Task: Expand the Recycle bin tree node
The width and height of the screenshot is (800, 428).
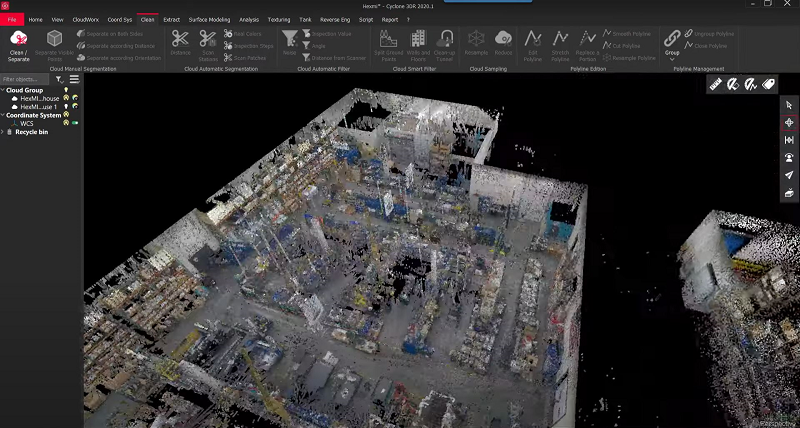Action: [x=3, y=131]
